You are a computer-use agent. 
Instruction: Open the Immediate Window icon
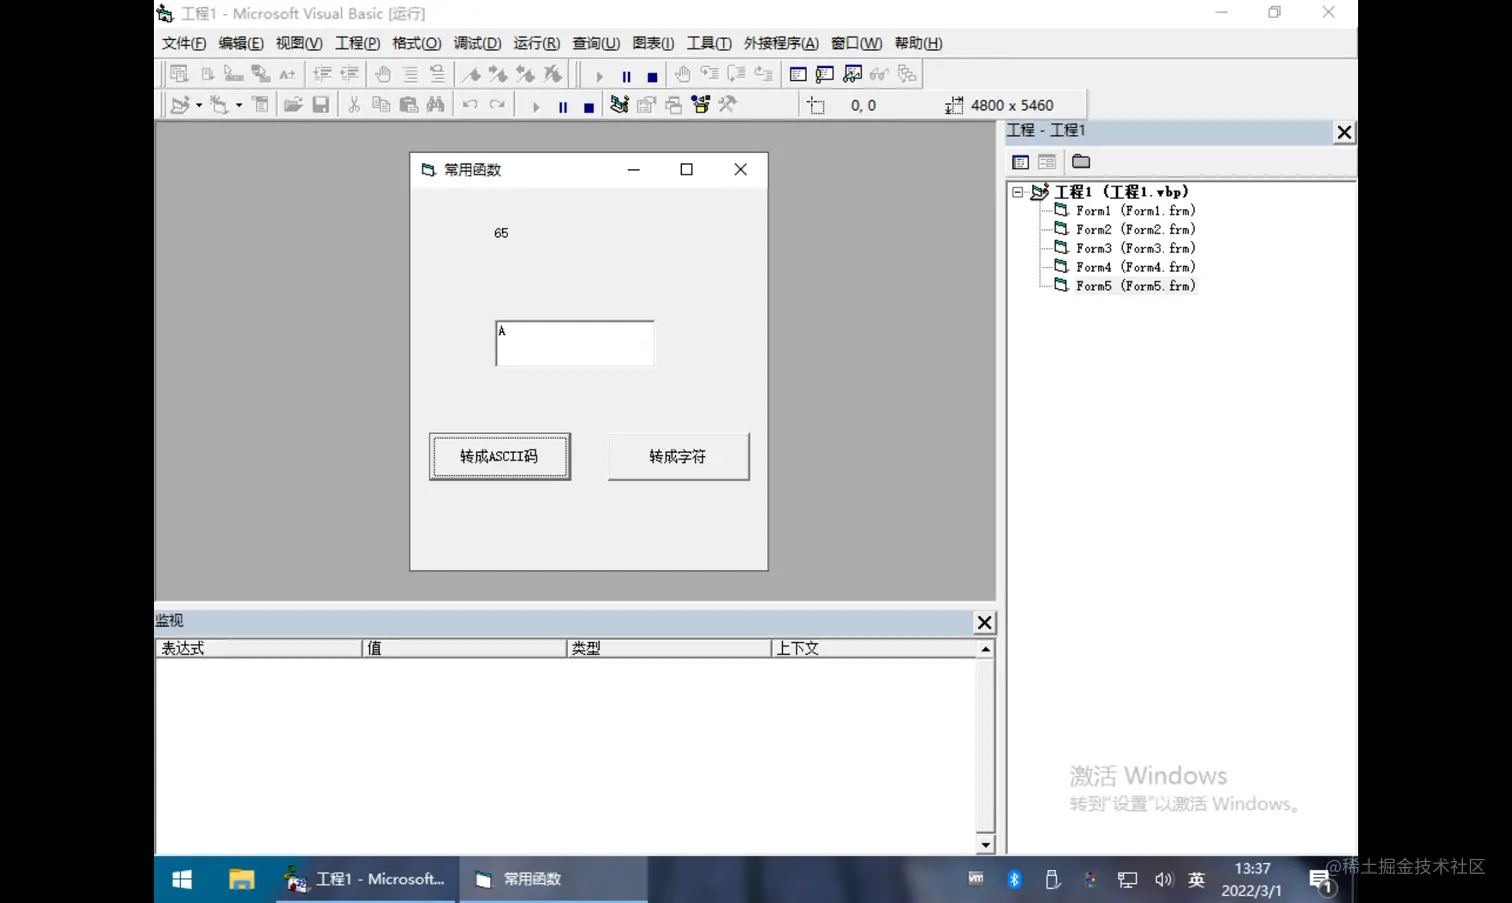825,74
